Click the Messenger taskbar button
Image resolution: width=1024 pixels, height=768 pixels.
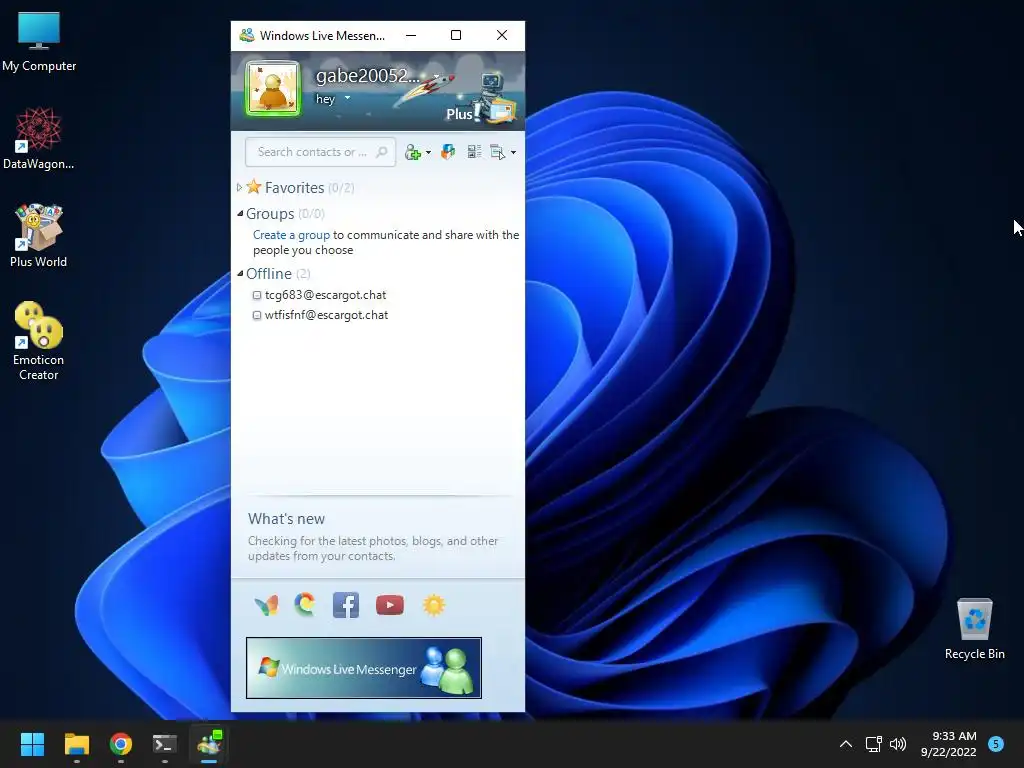pyautogui.click(x=209, y=744)
